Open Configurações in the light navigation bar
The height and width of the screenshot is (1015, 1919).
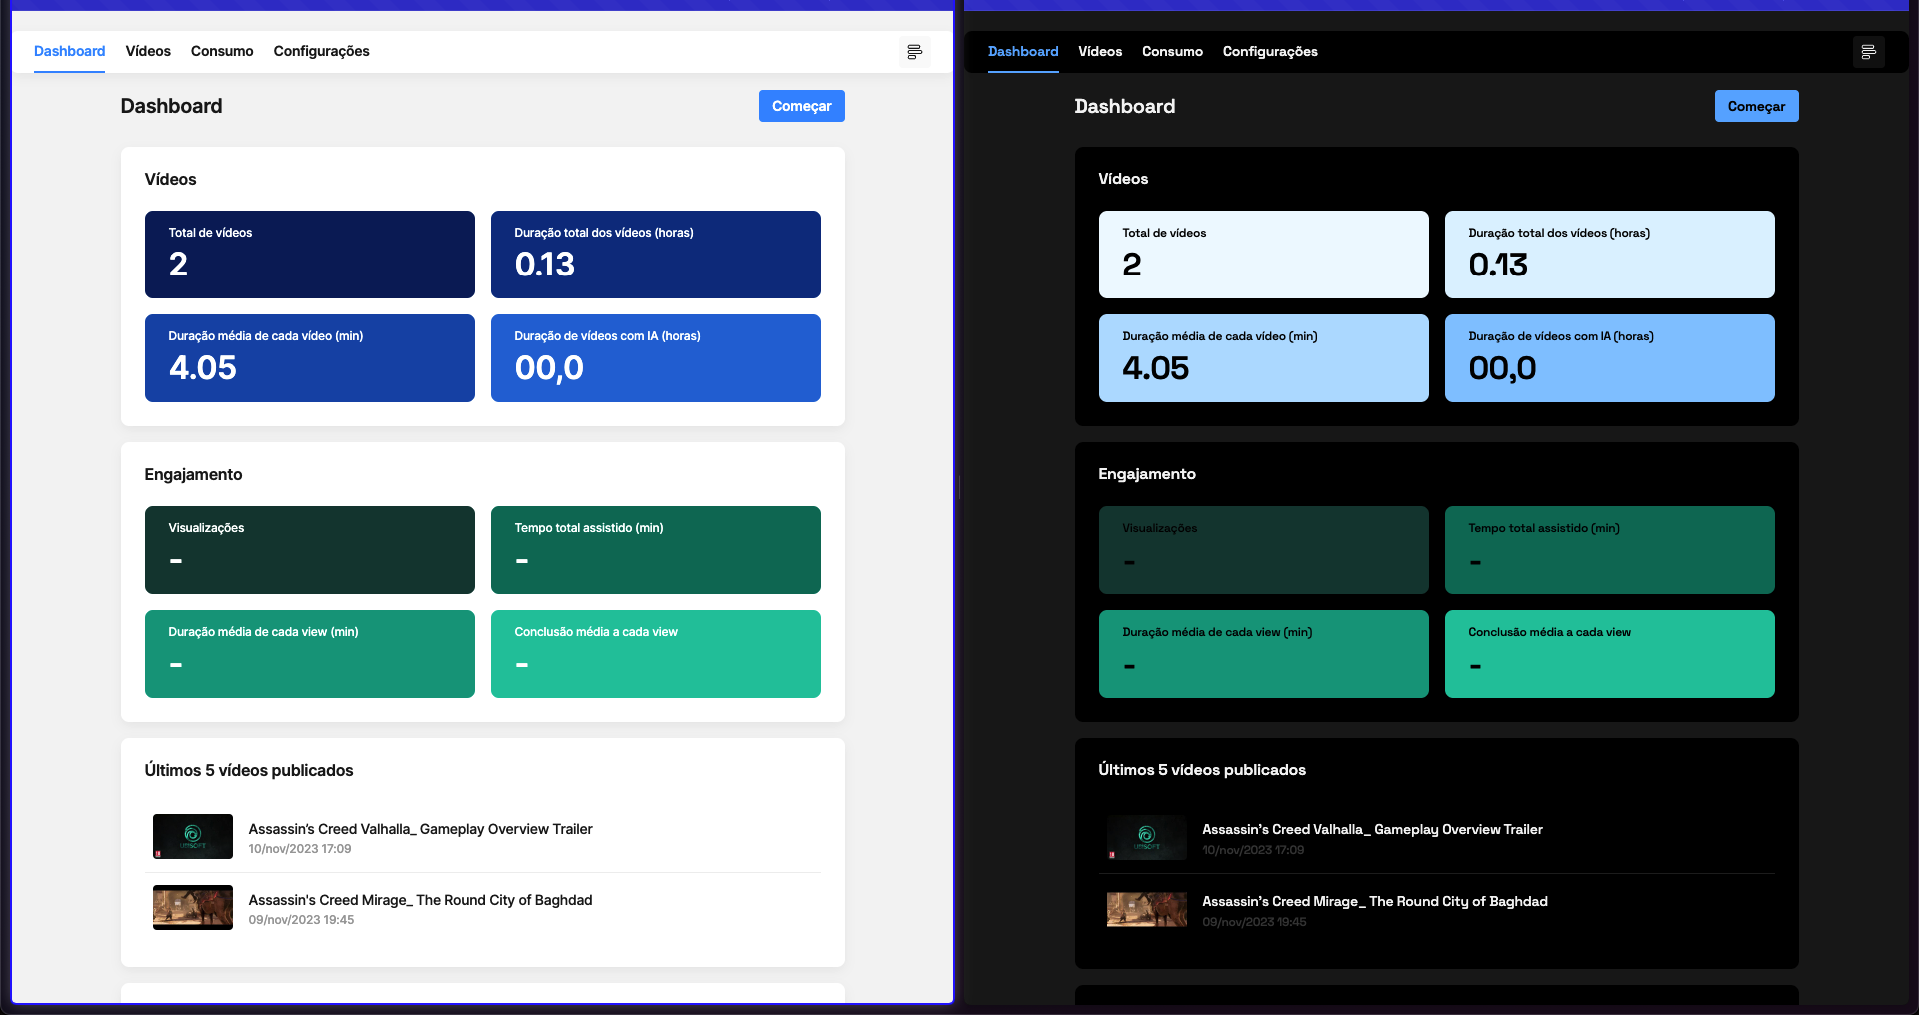[321, 51]
